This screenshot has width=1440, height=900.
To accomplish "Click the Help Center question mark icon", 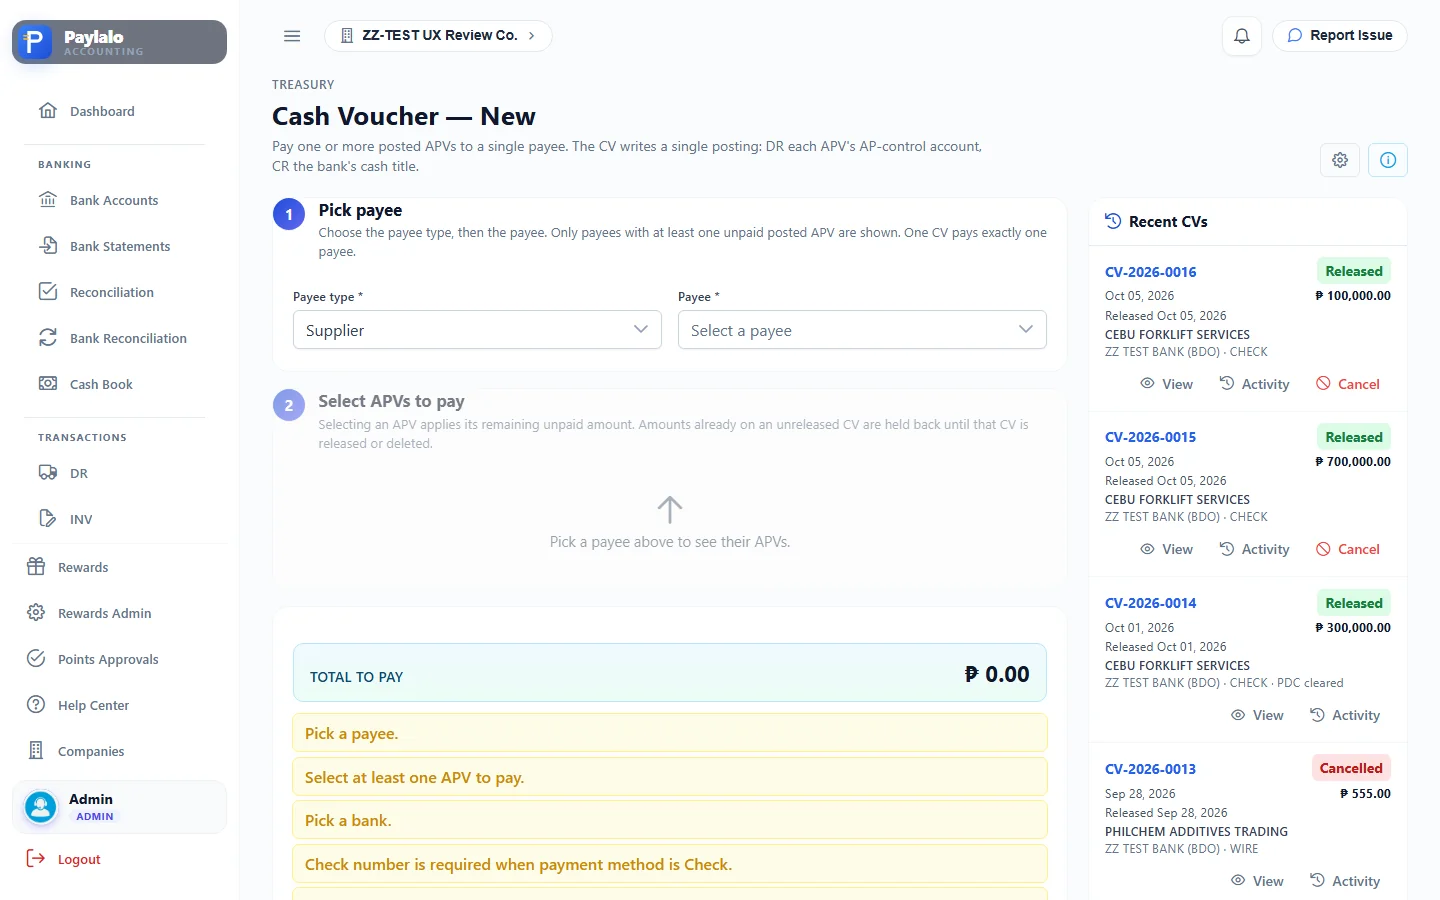I will pos(36,705).
